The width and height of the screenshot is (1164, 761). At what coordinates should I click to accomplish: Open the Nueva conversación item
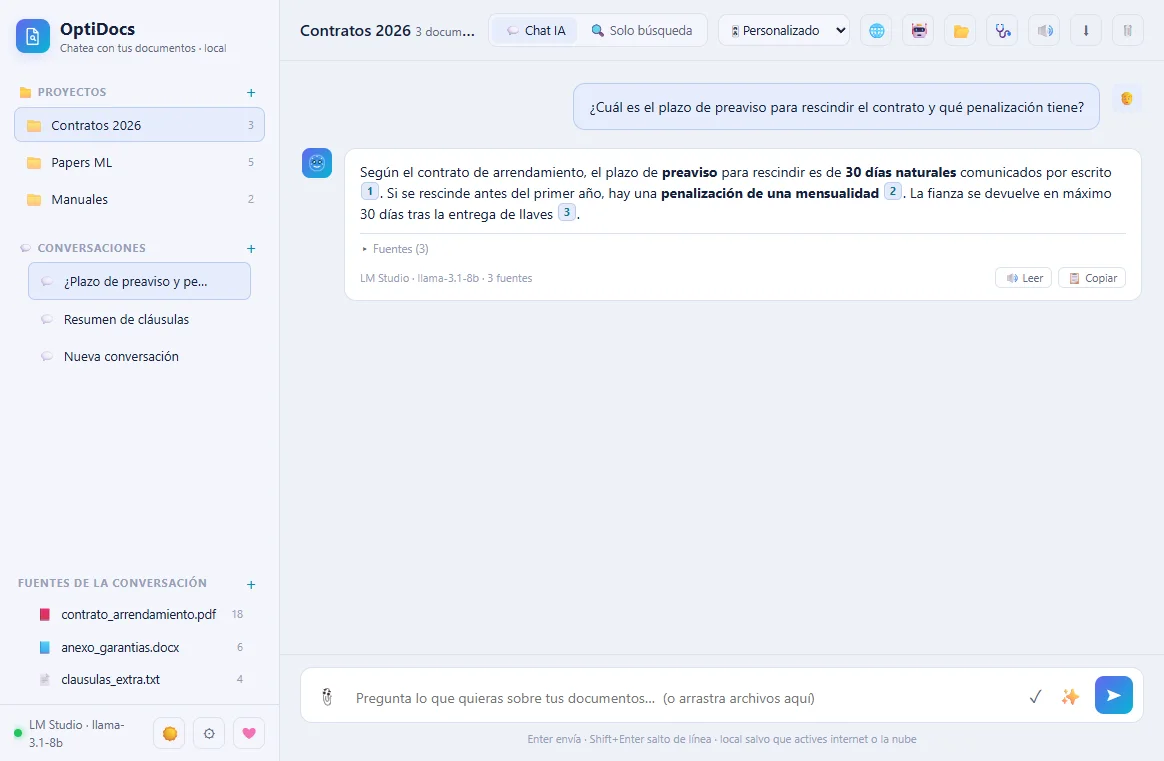pyautogui.click(x=140, y=356)
